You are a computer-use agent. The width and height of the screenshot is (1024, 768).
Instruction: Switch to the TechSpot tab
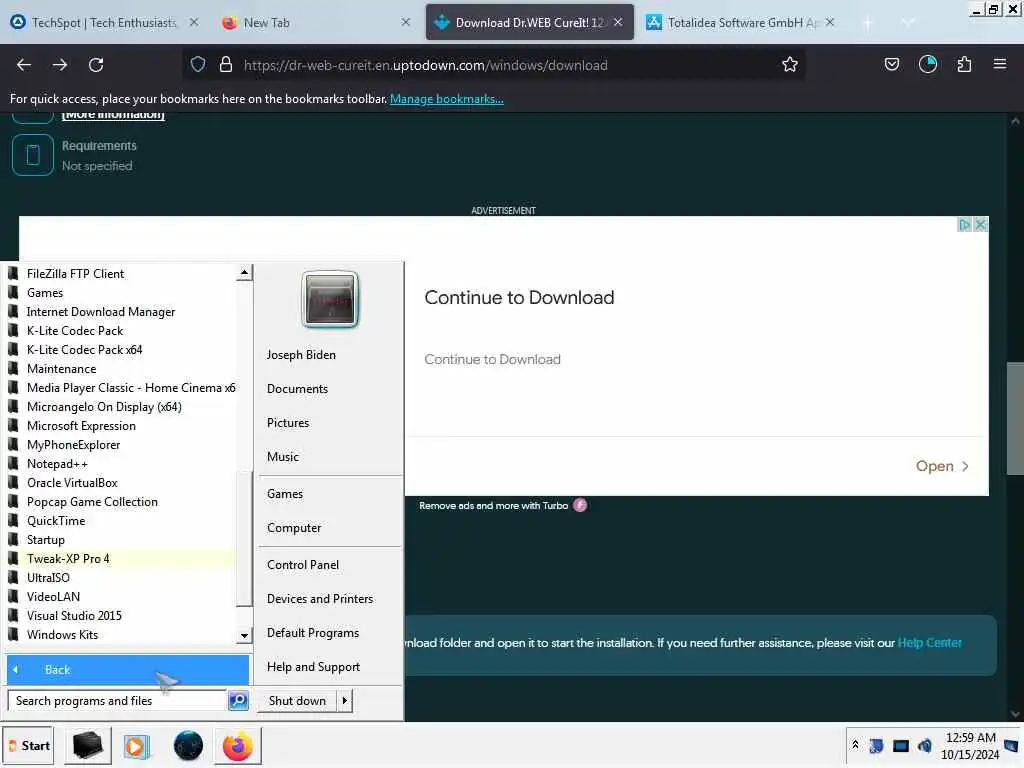(x=104, y=22)
